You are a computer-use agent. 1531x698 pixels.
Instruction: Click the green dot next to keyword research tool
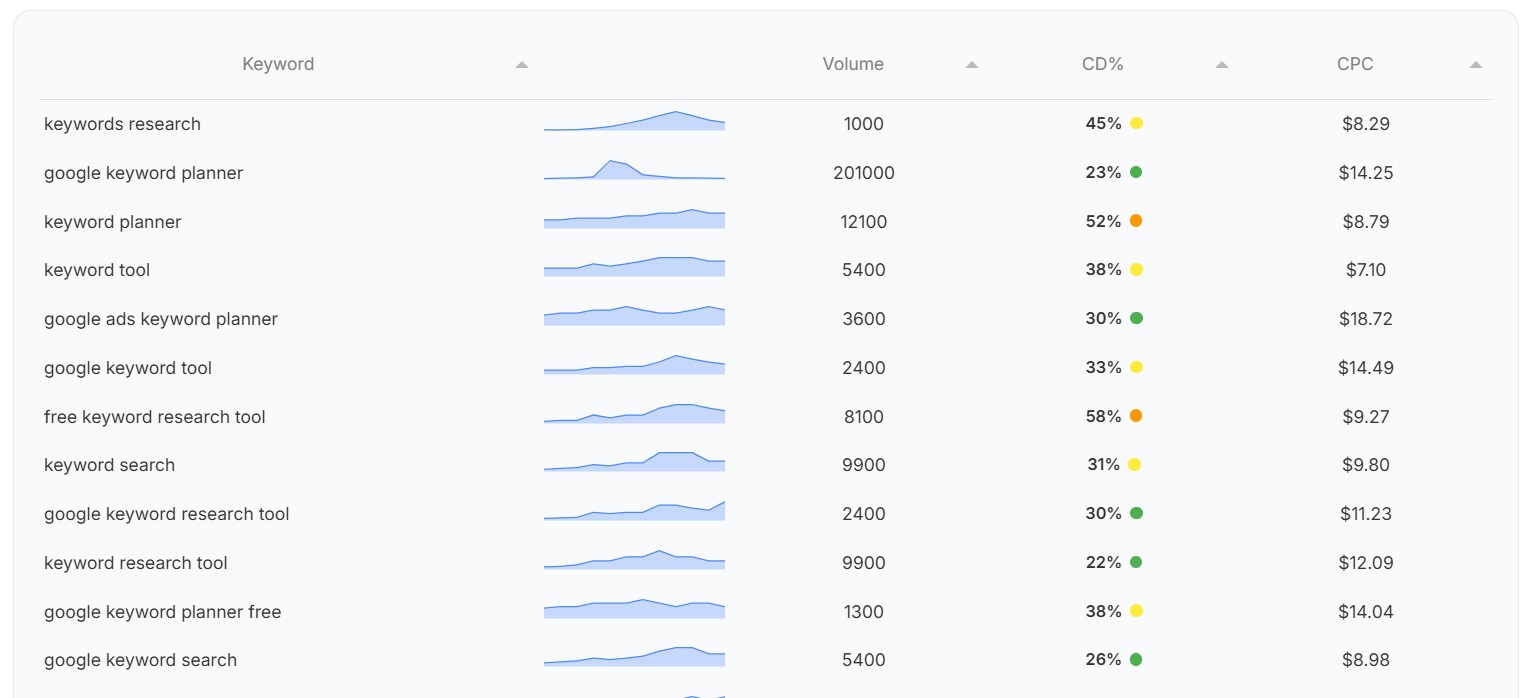pyautogui.click(x=1137, y=562)
